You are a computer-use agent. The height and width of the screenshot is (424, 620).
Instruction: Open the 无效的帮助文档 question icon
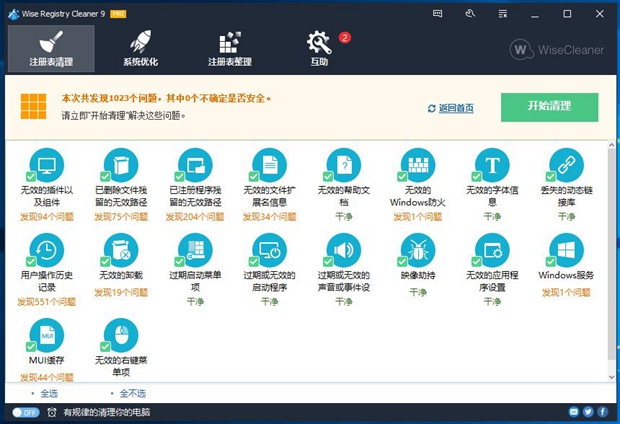(x=344, y=165)
